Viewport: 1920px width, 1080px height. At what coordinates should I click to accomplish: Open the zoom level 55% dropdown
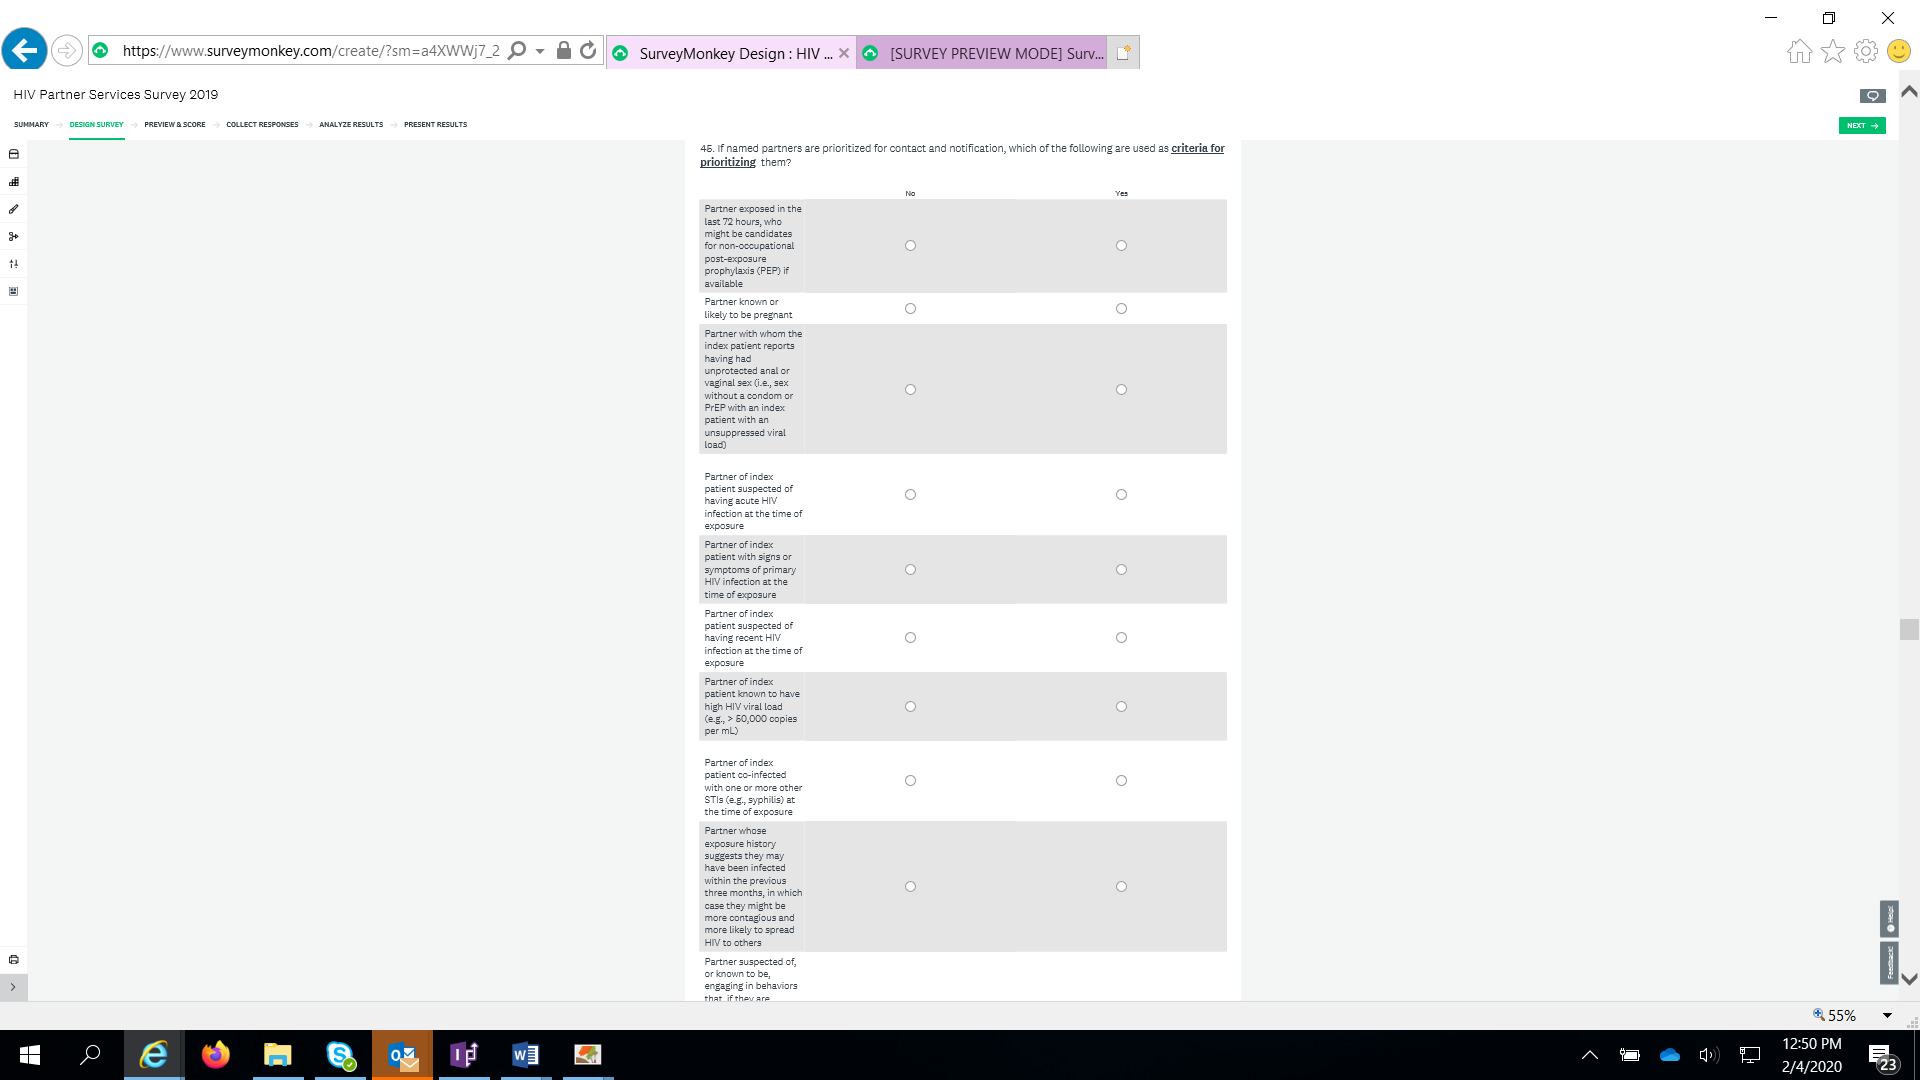point(1887,1015)
